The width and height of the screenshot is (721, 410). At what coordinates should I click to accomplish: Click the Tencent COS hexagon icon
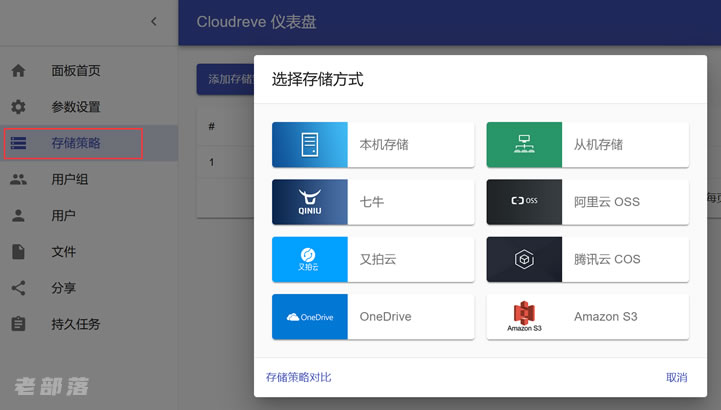(x=524, y=259)
